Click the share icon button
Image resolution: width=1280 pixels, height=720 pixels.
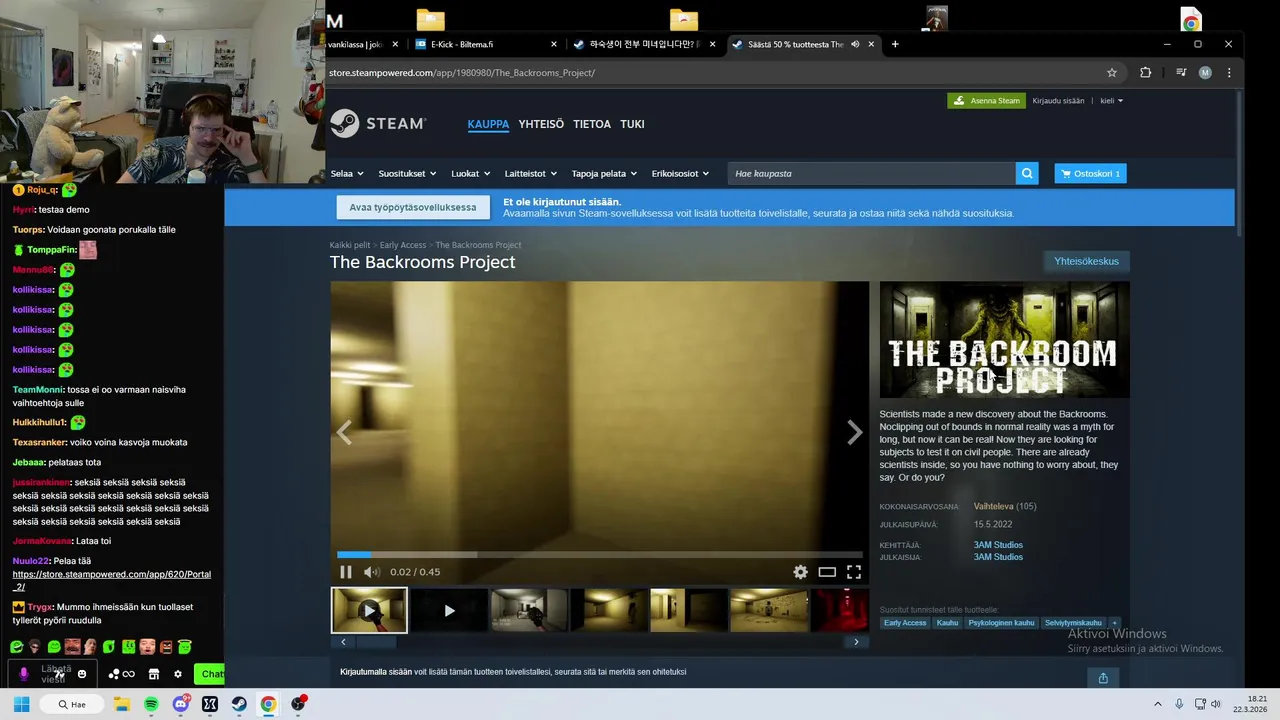(x=1103, y=678)
